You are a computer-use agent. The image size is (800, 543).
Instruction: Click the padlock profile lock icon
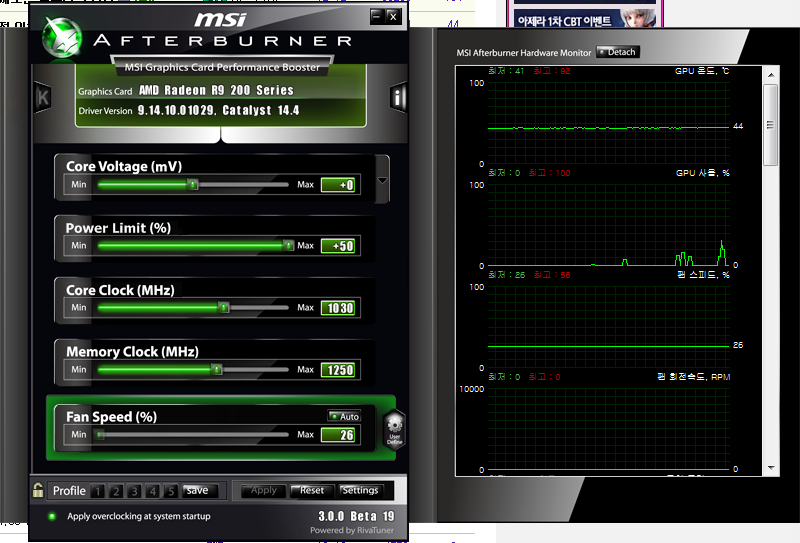click(38, 490)
